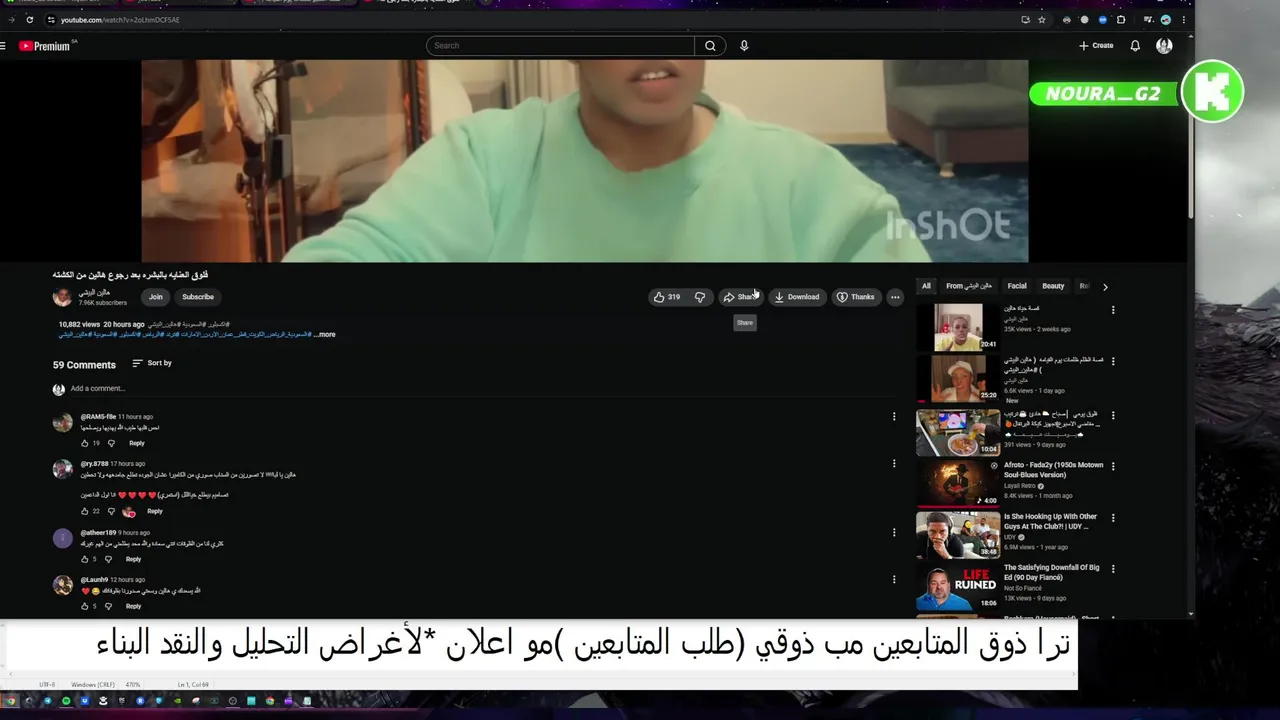Image resolution: width=1280 pixels, height=720 pixels.
Task: Start voice search with the microphone
Action: [x=744, y=46]
